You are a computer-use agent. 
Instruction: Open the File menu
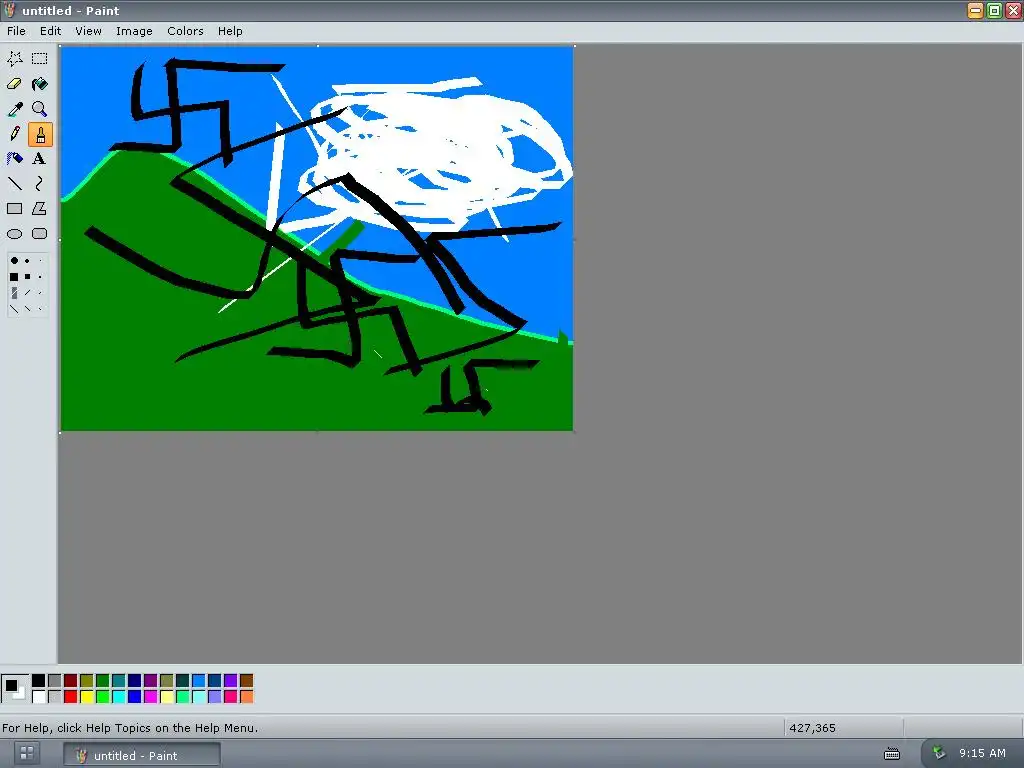coord(16,31)
